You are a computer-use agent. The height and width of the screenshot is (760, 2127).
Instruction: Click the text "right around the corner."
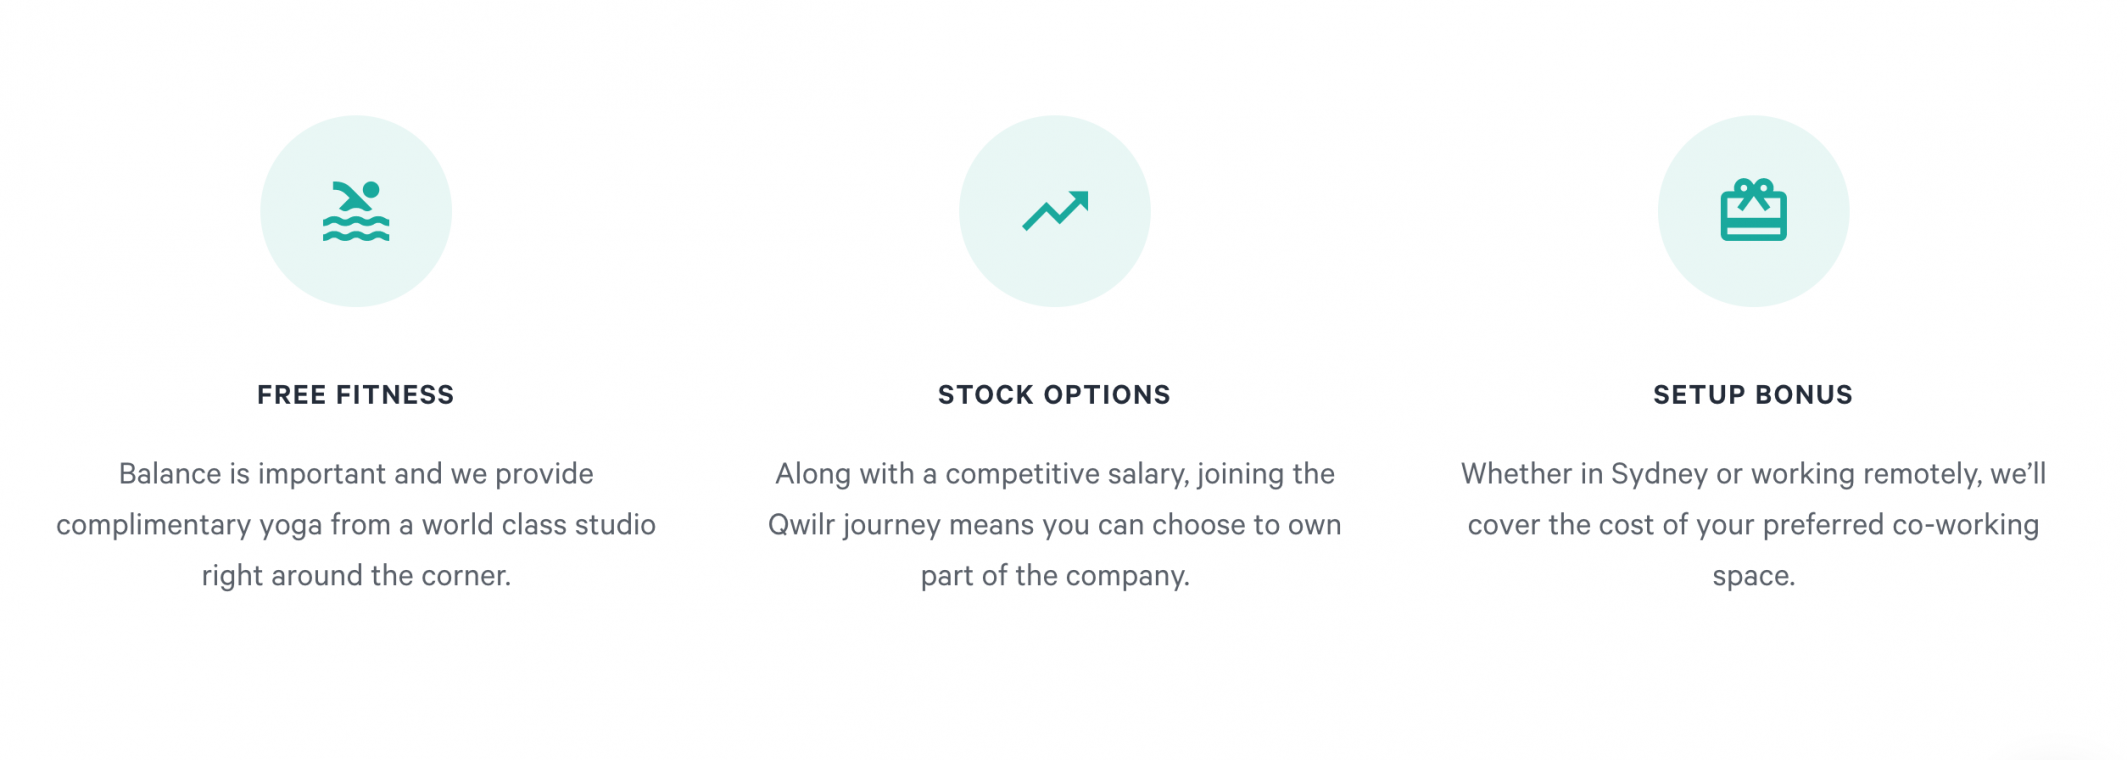pyautogui.click(x=356, y=576)
